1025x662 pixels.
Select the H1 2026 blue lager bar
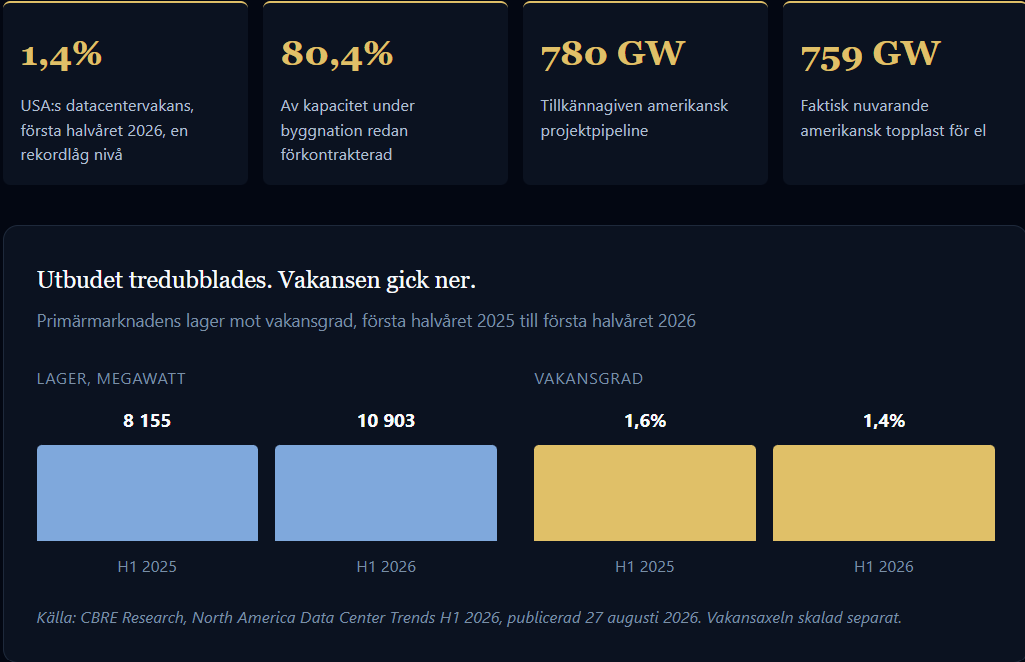(386, 493)
